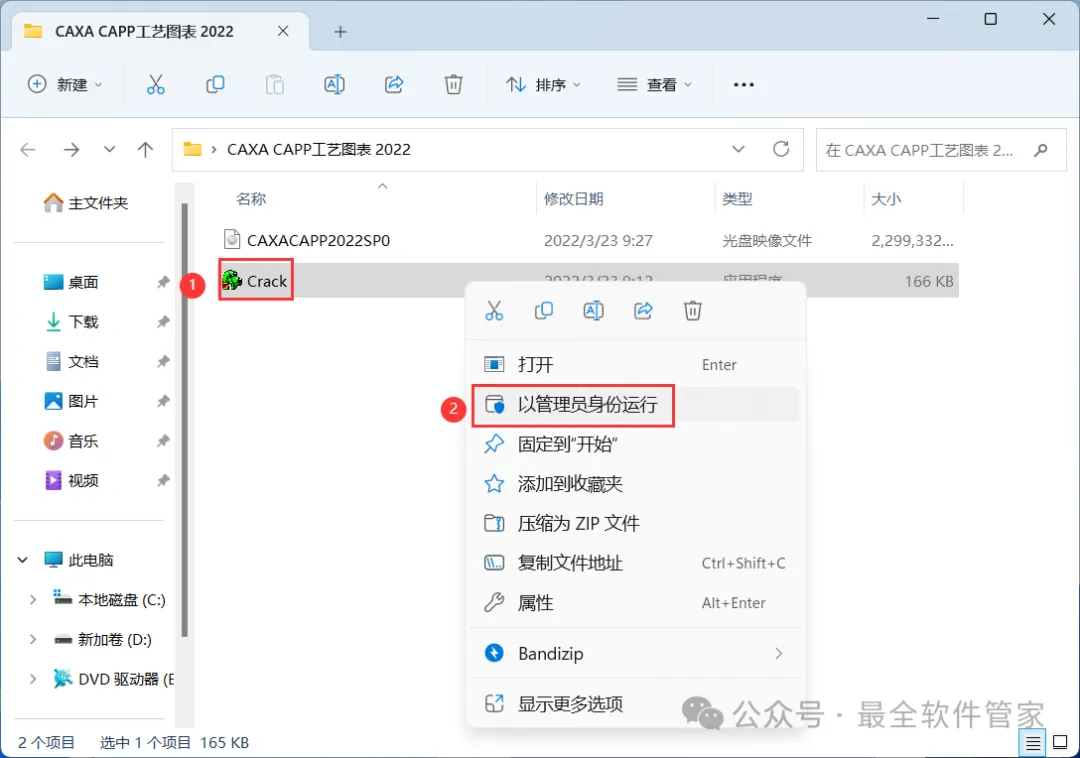Open the 排序 (Sort) dropdown
Viewport: 1080px width, 758px height.
click(x=543, y=85)
